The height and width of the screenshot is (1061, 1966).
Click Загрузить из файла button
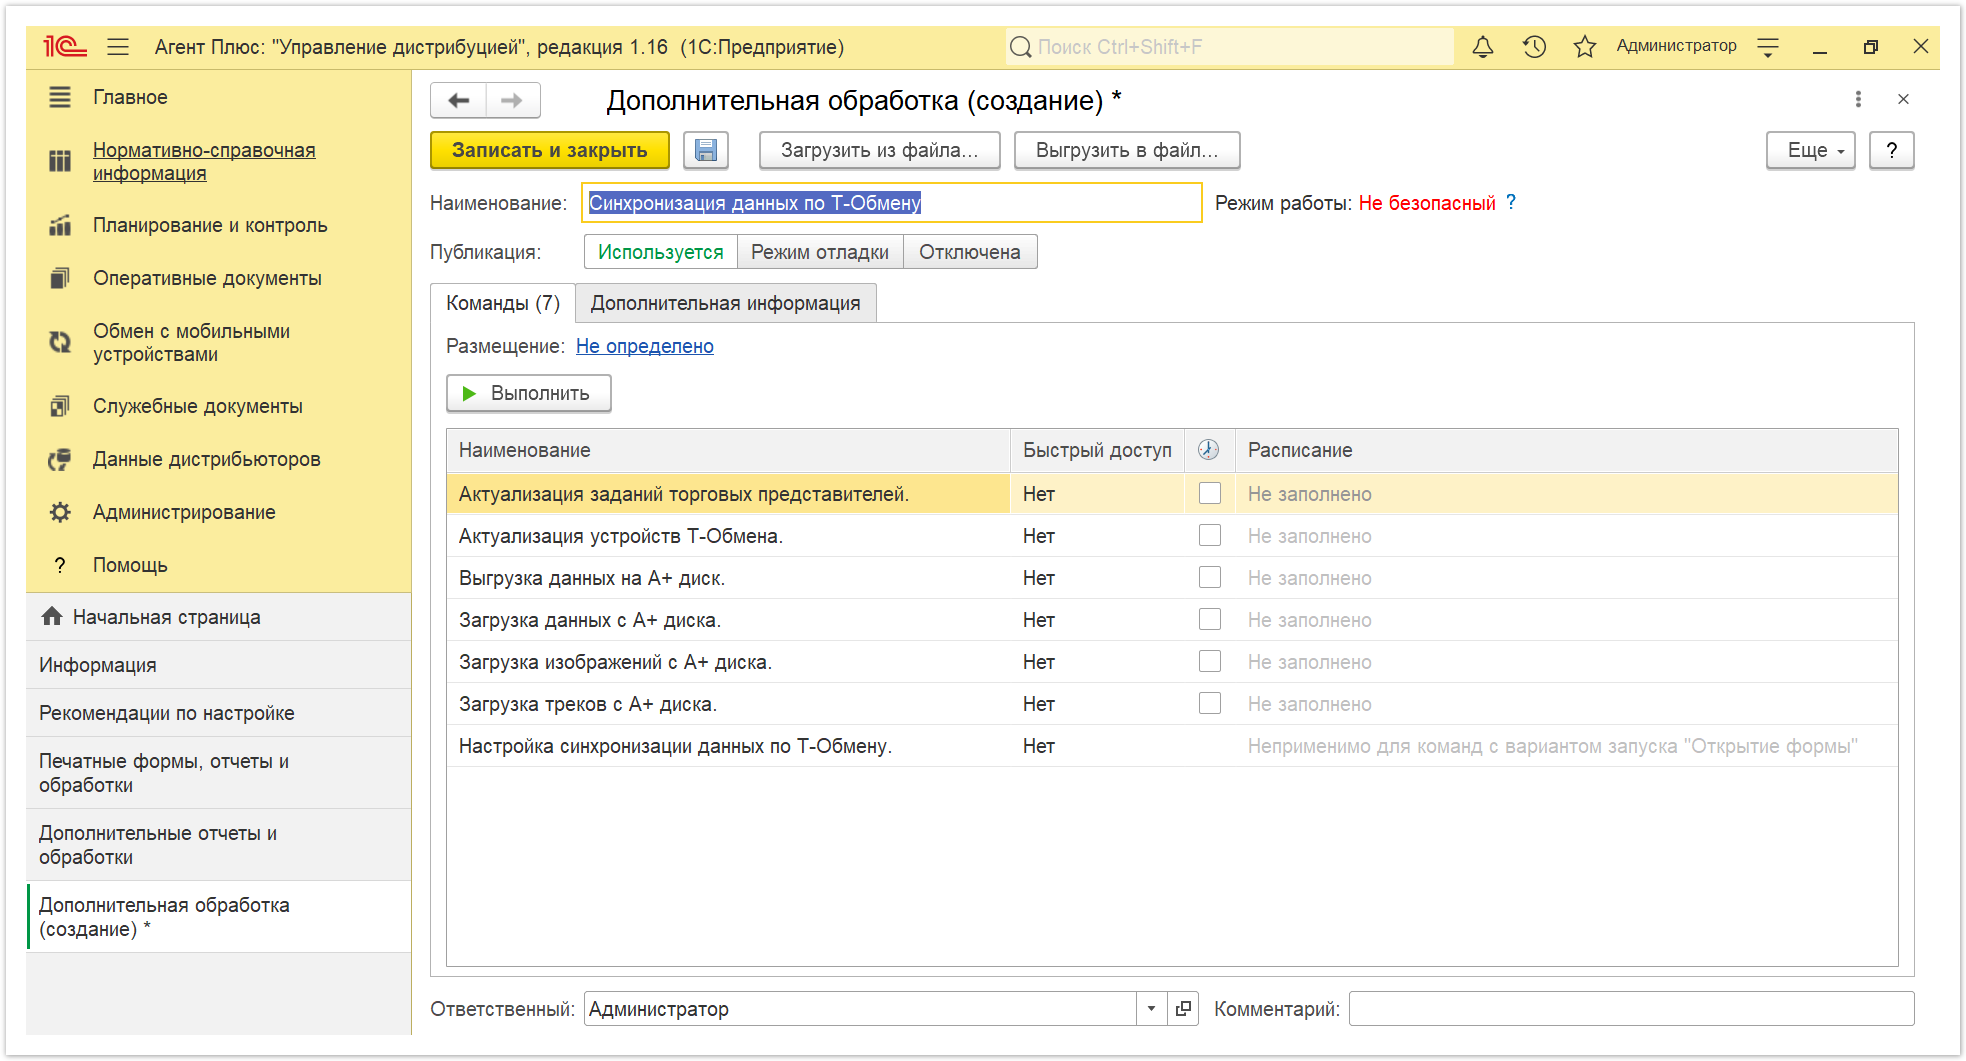point(880,150)
